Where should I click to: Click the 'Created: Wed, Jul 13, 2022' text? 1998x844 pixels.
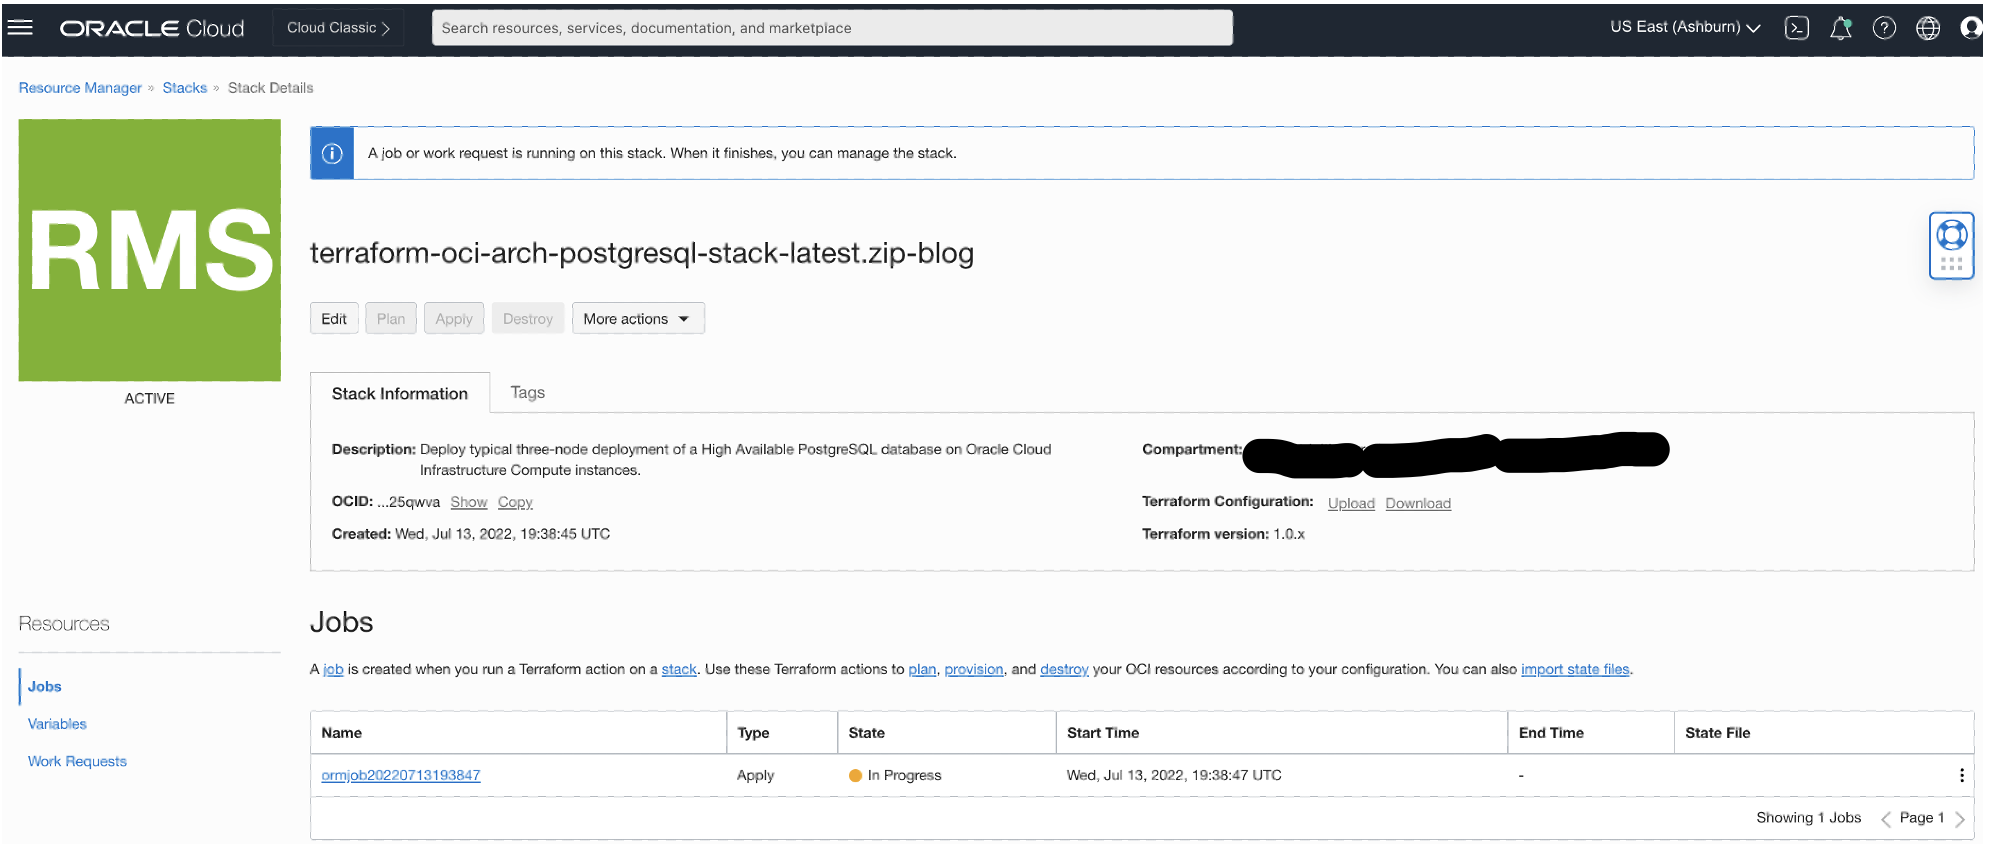click(x=471, y=534)
